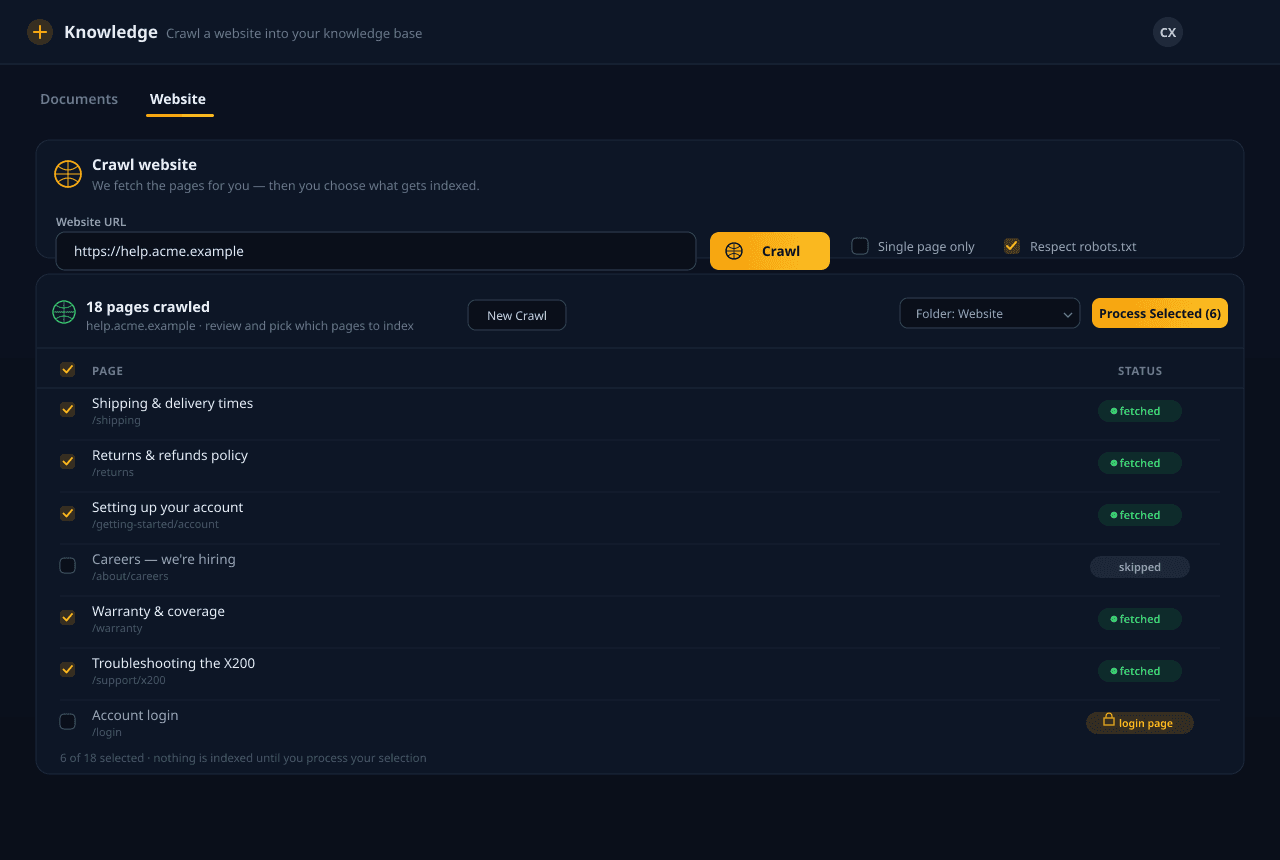Enable Single page only checkbox
The width and height of the screenshot is (1280, 860).
point(860,246)
